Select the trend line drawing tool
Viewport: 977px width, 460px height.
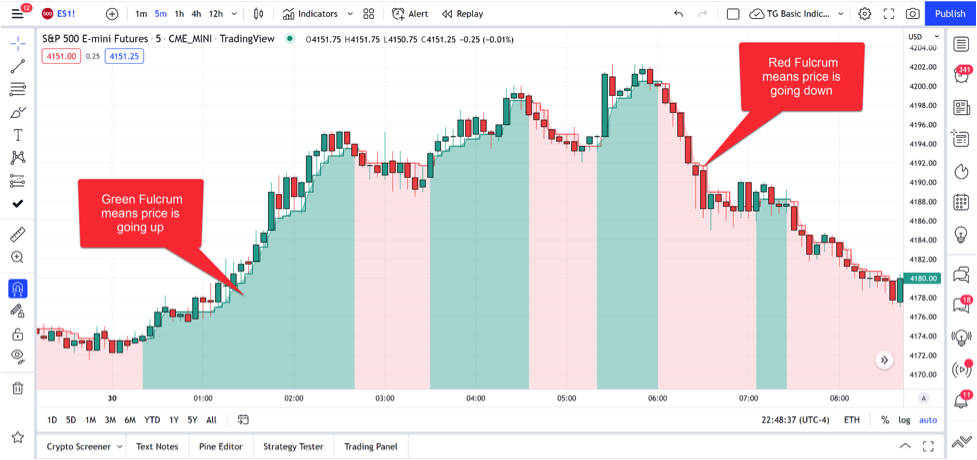click(18, 66)
